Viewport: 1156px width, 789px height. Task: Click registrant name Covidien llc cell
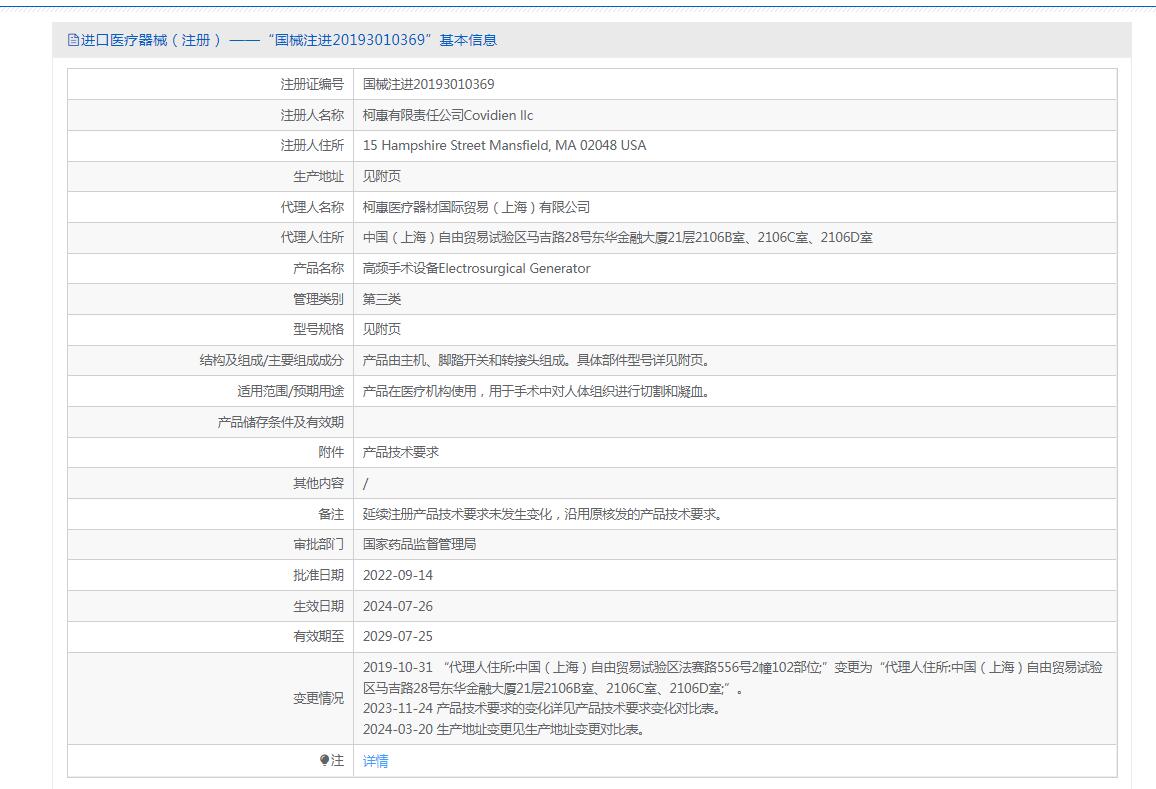[x=448, y=115]
